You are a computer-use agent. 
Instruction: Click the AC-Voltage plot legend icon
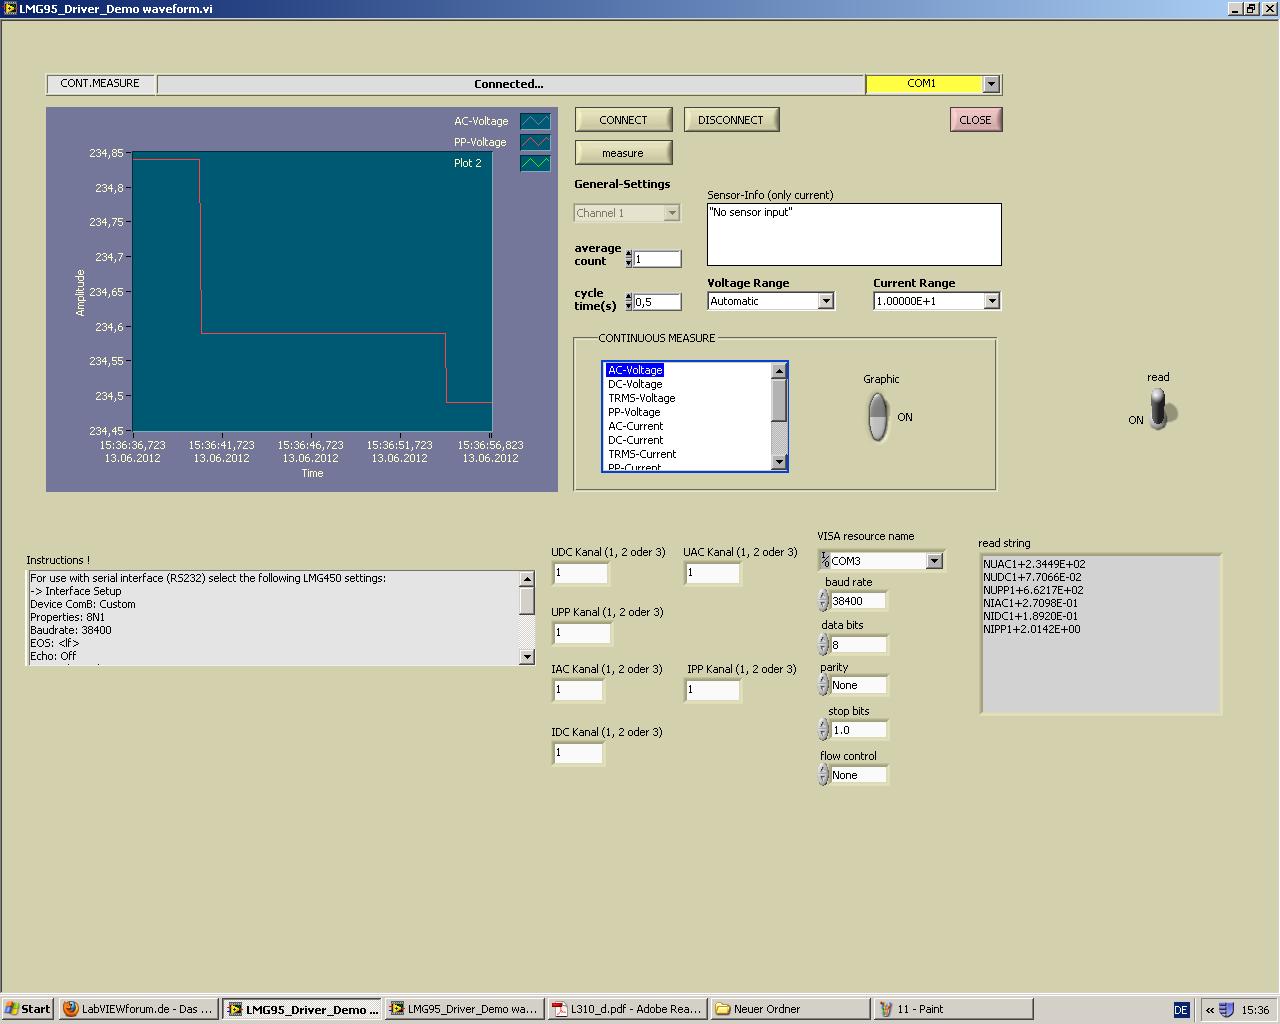tap(535, 121)
